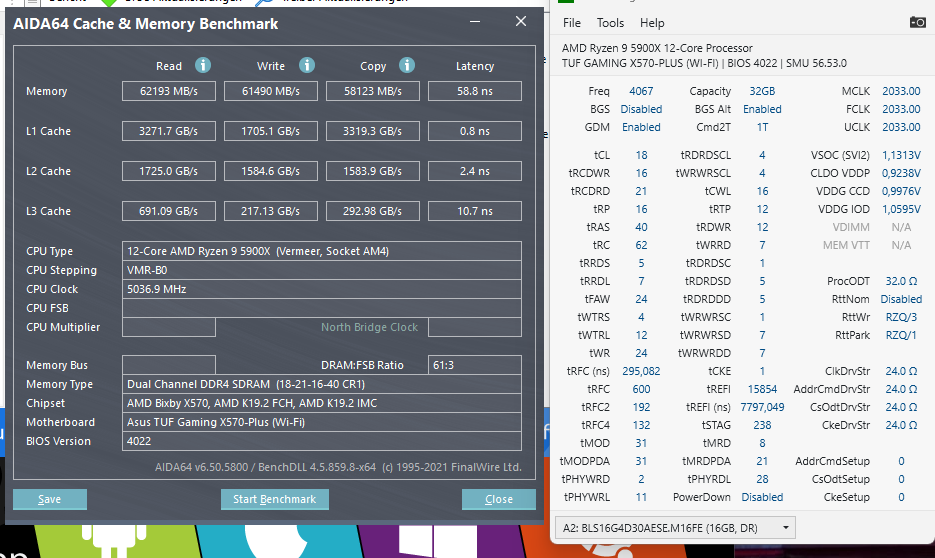Click the UCLK value 2033.00
This screenshot has height=558, width=935.
[901, 127]
